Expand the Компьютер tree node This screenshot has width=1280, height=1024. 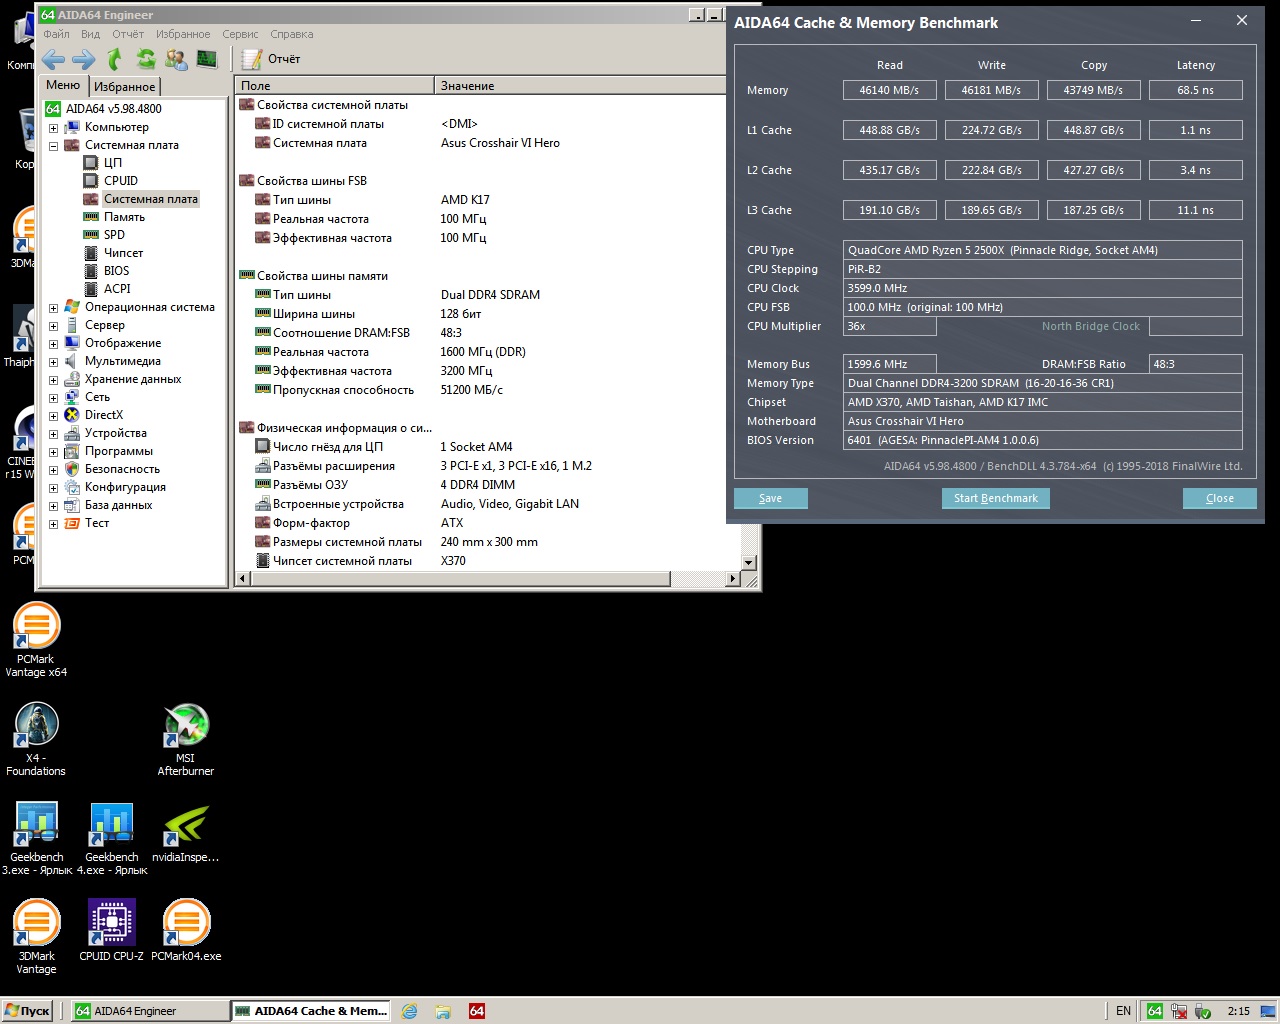pos(53,128)
